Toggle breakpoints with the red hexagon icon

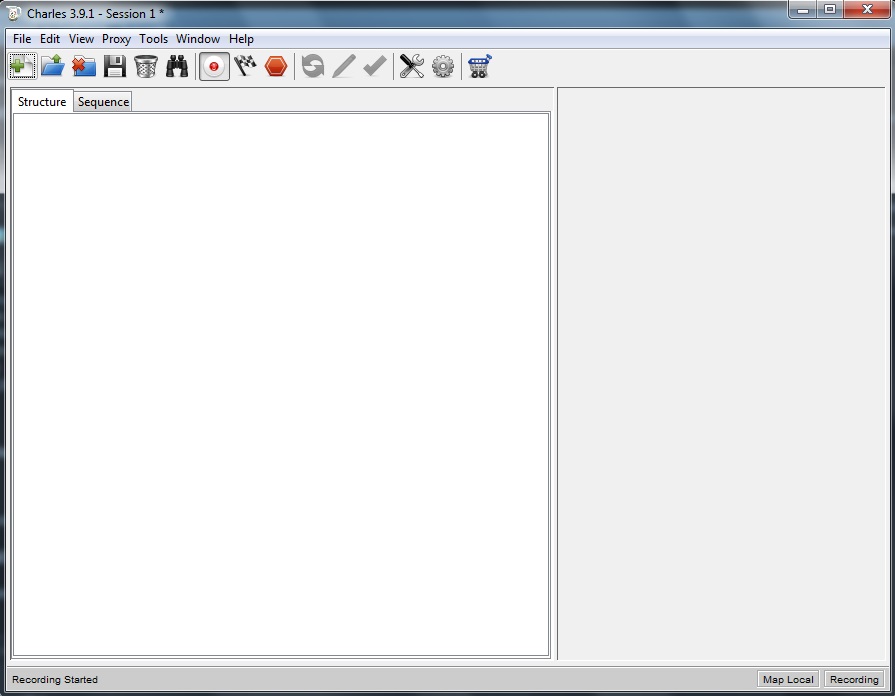[276, 66]
